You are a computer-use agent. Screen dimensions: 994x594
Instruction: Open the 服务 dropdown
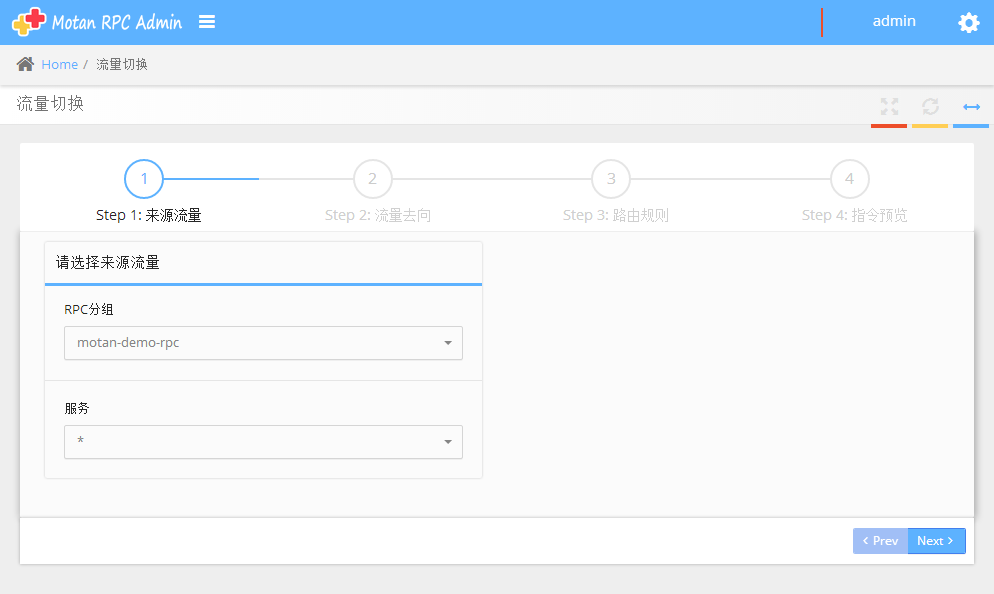point(263,442)
